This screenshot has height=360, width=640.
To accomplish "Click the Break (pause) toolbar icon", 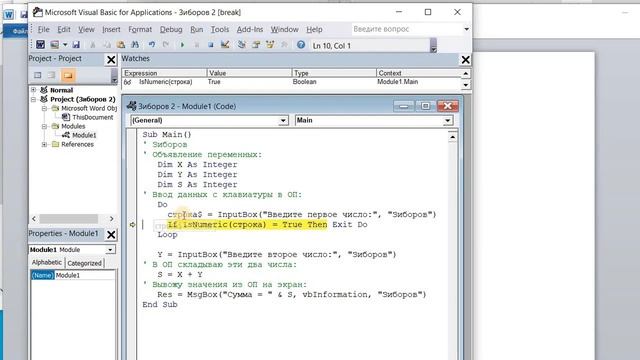I will coord(196,44).
